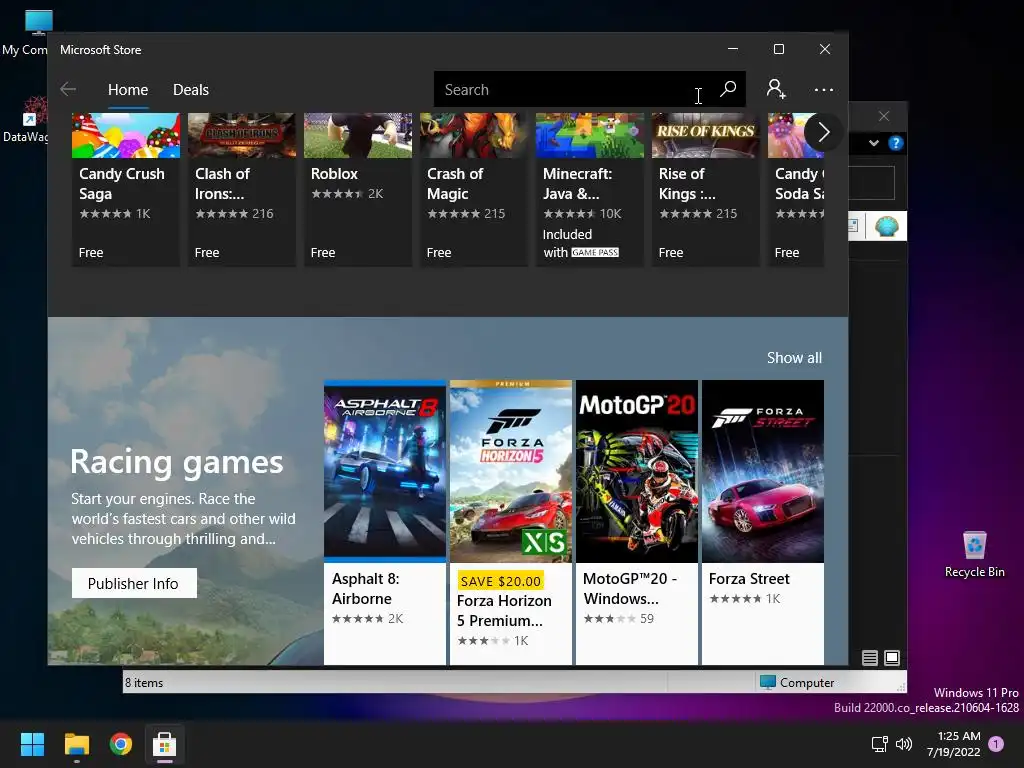Click the volume speaker tray icon

coord(904,744)
